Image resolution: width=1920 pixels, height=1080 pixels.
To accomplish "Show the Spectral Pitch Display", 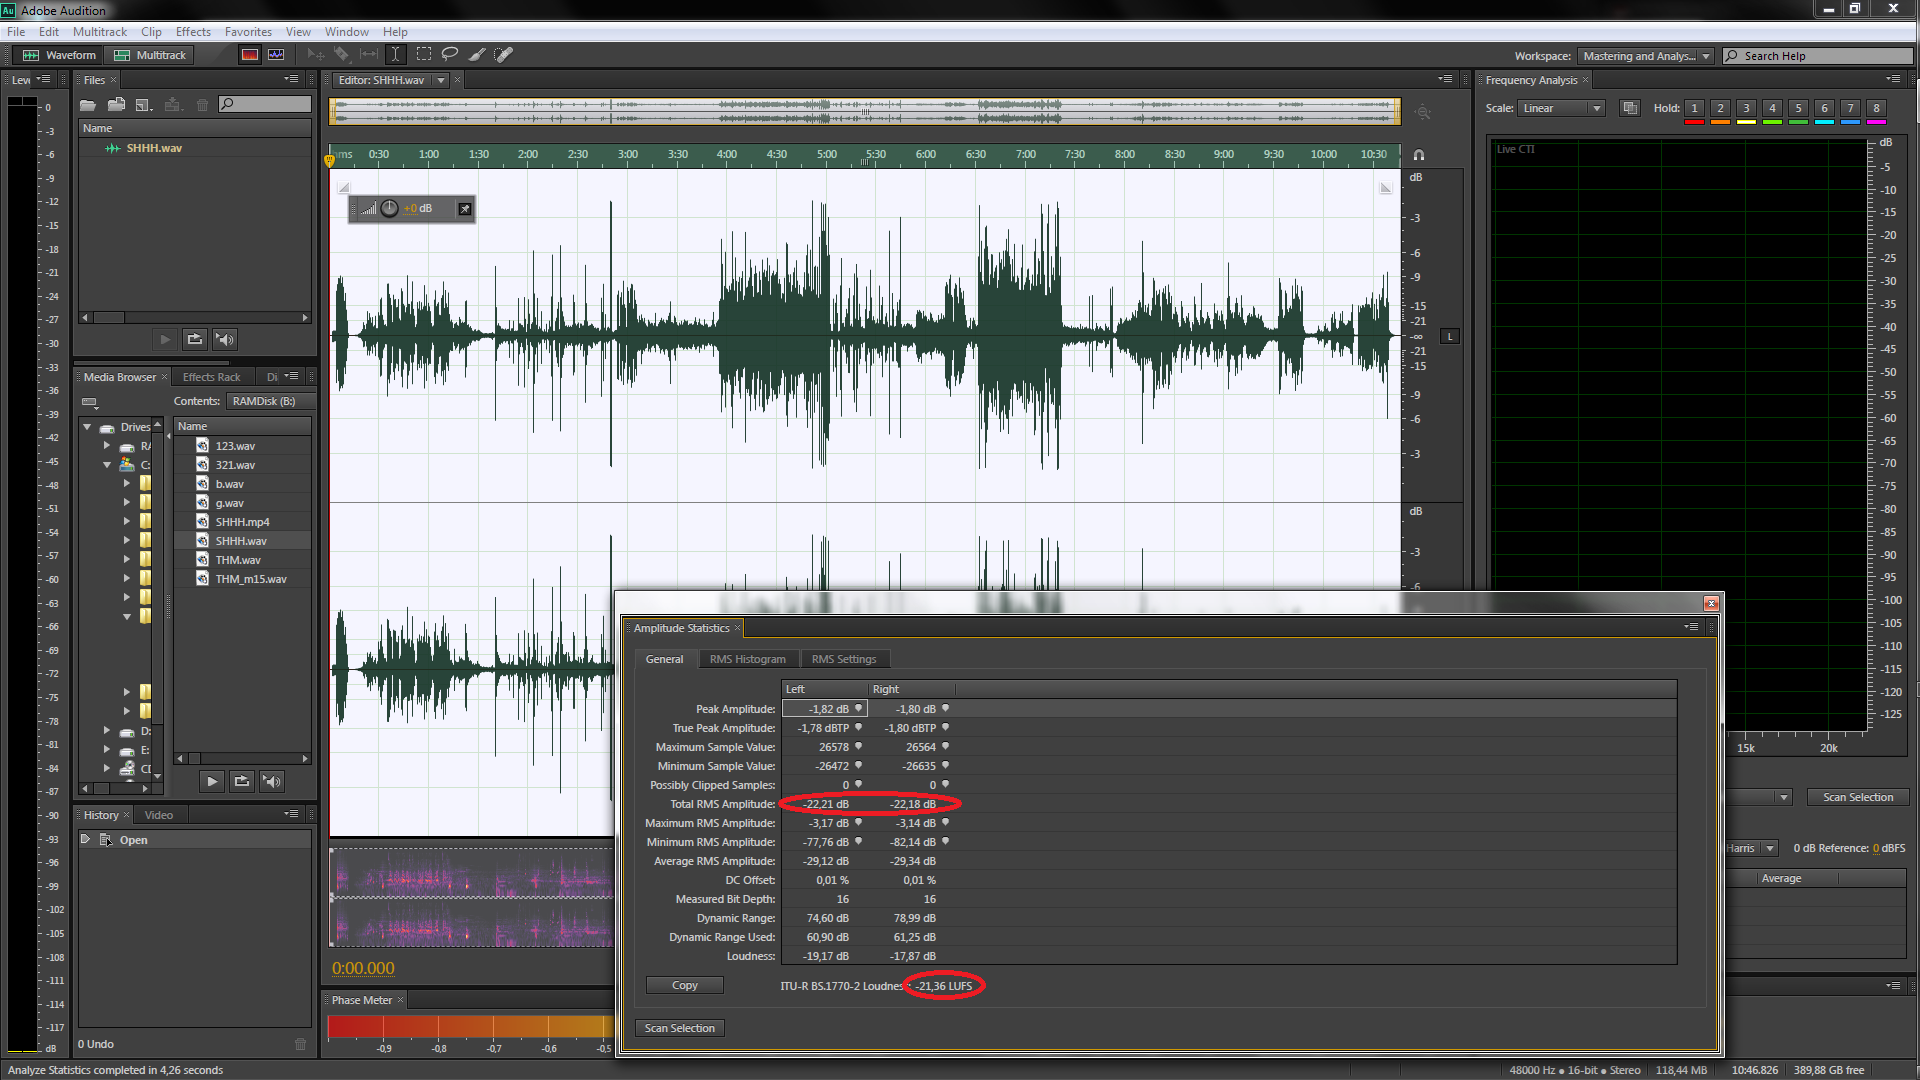I will (276, 55).
